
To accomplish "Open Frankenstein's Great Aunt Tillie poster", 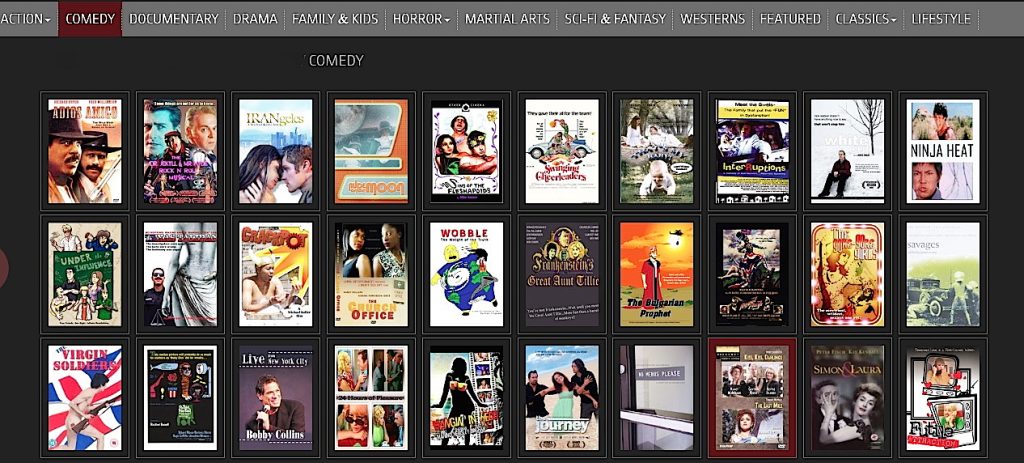I will click(561, 273).
